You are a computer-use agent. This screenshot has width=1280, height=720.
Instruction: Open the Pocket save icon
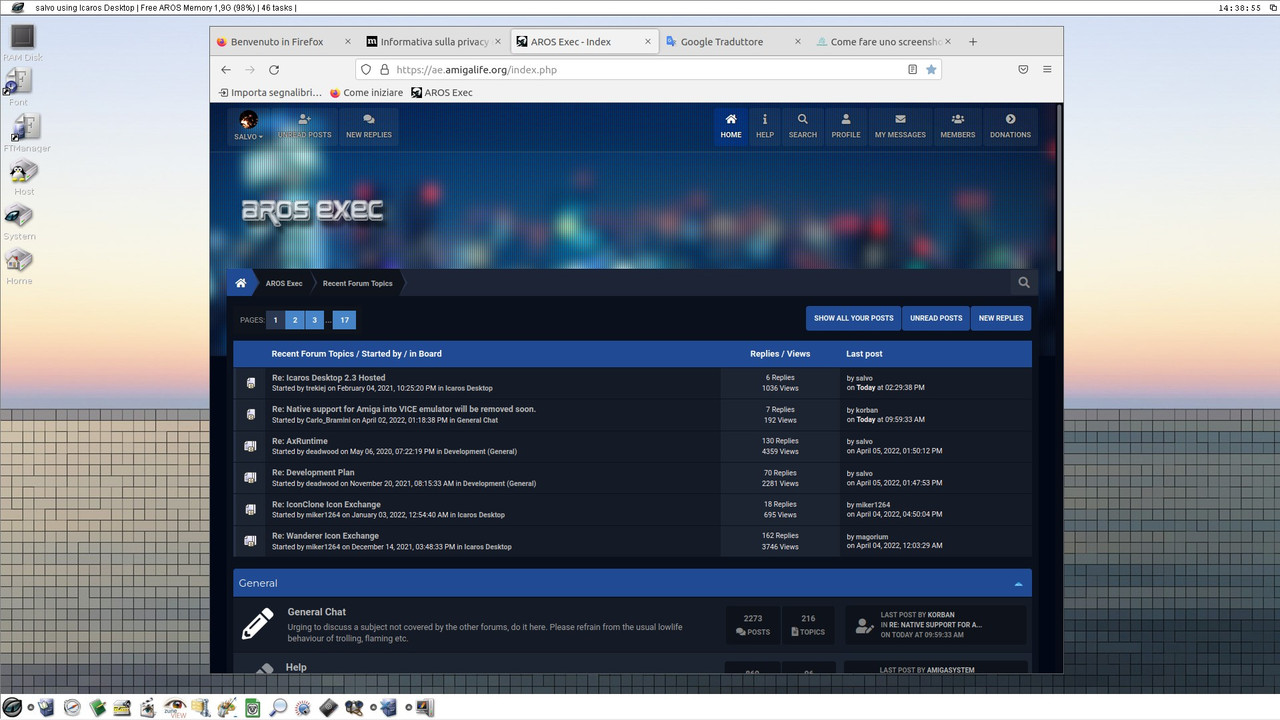[x=1023, y=70]
